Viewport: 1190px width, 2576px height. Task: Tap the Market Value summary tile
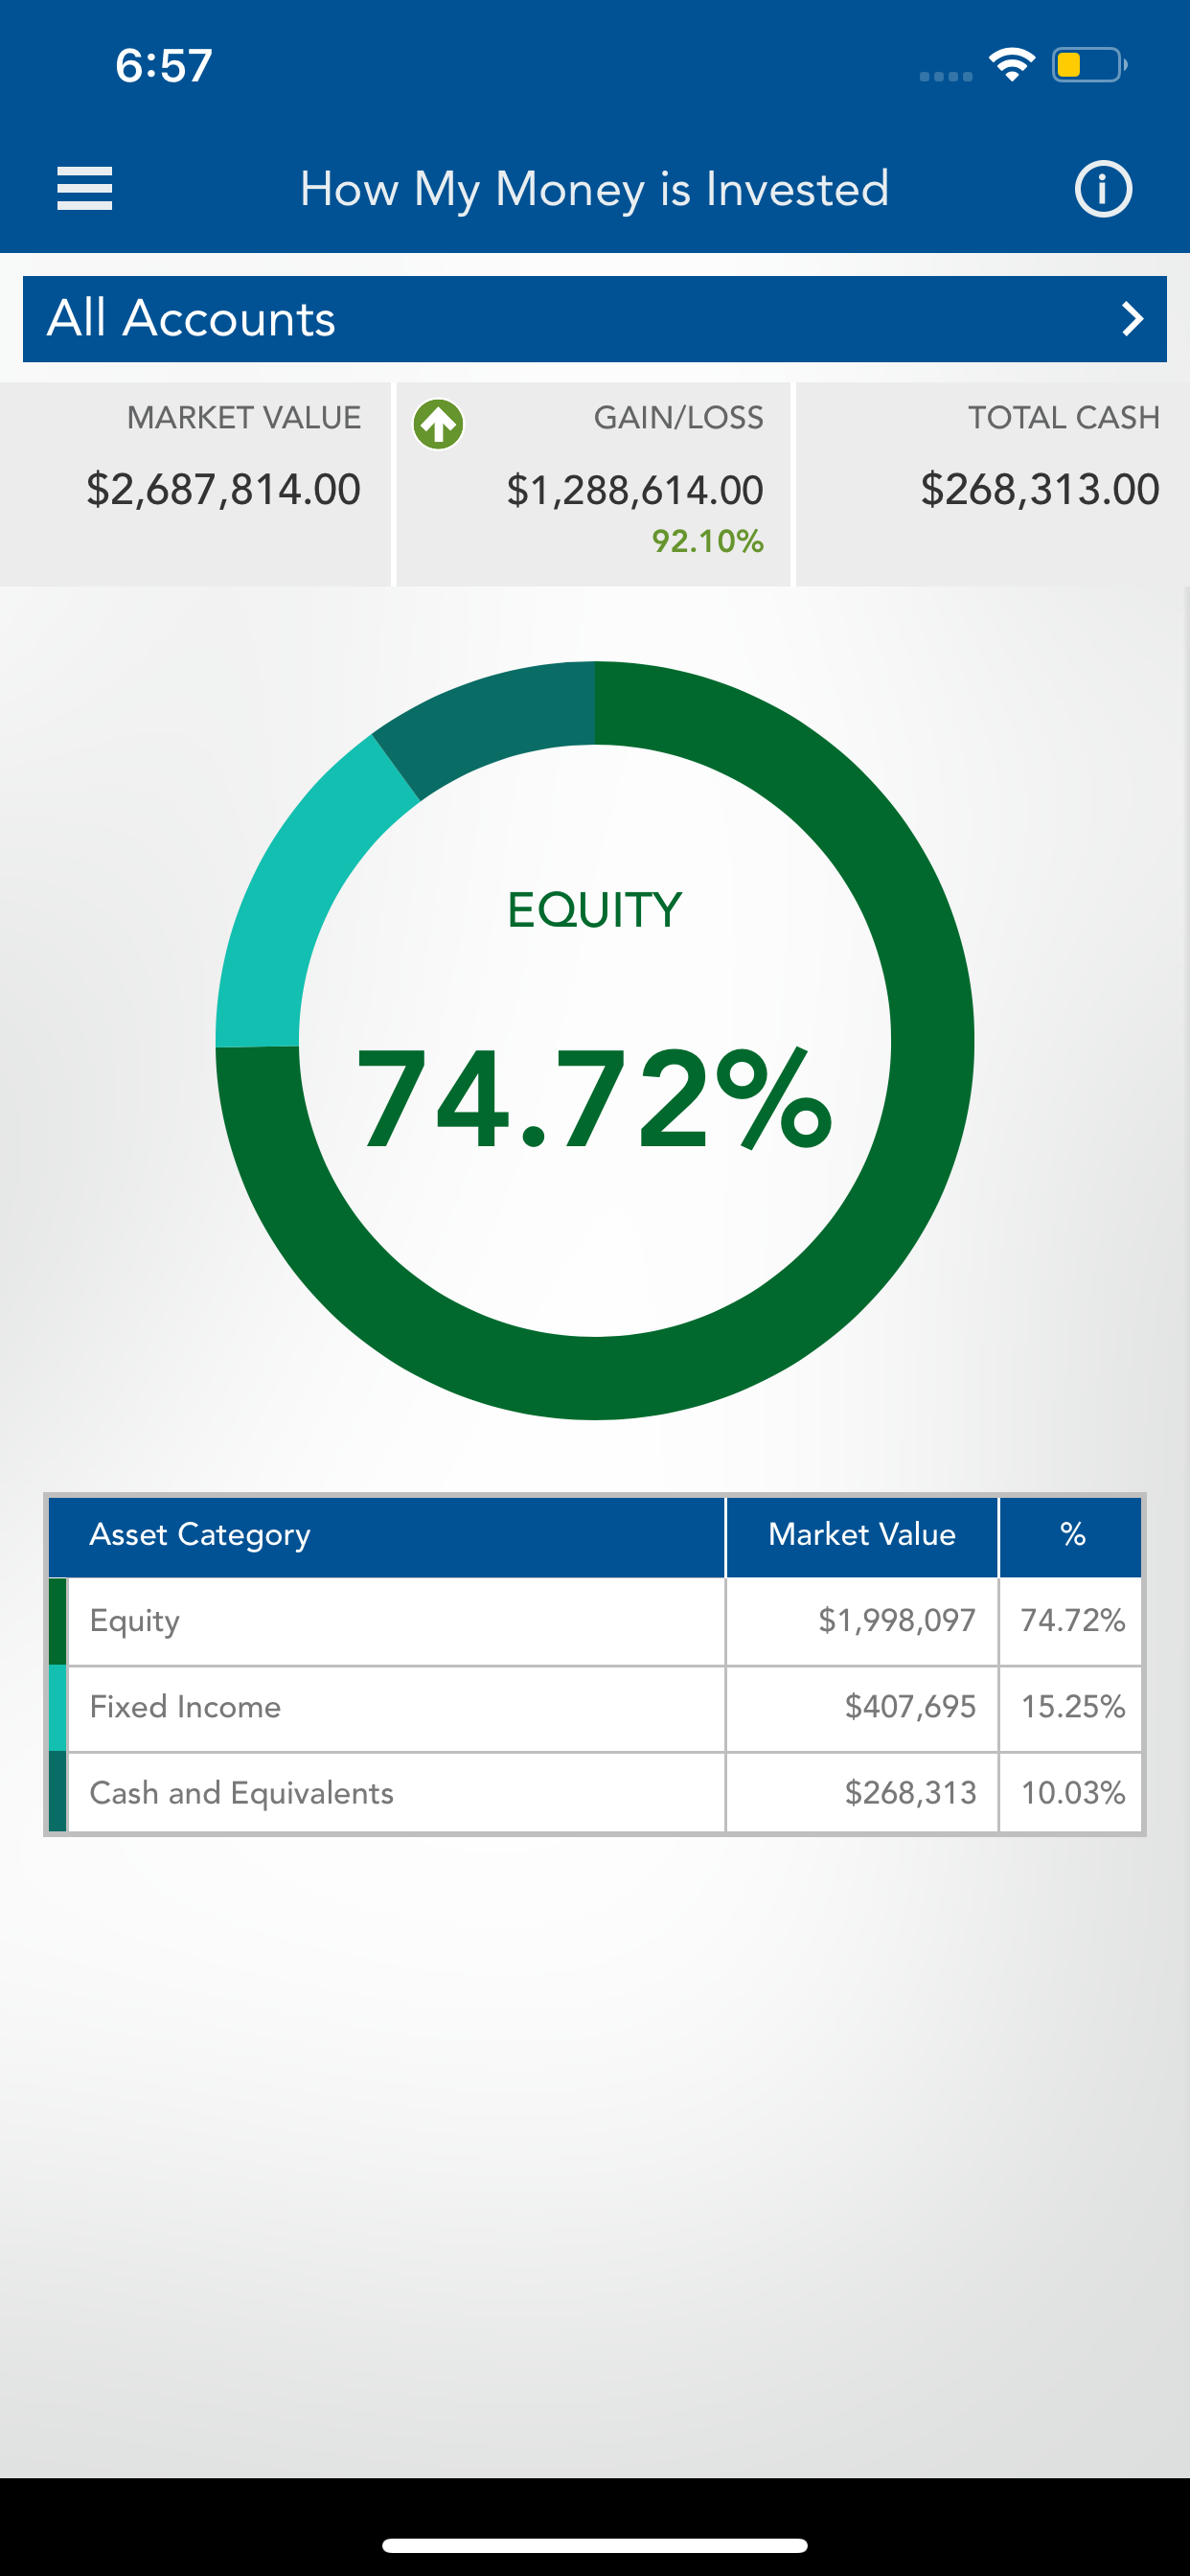[x=195, y=484]
